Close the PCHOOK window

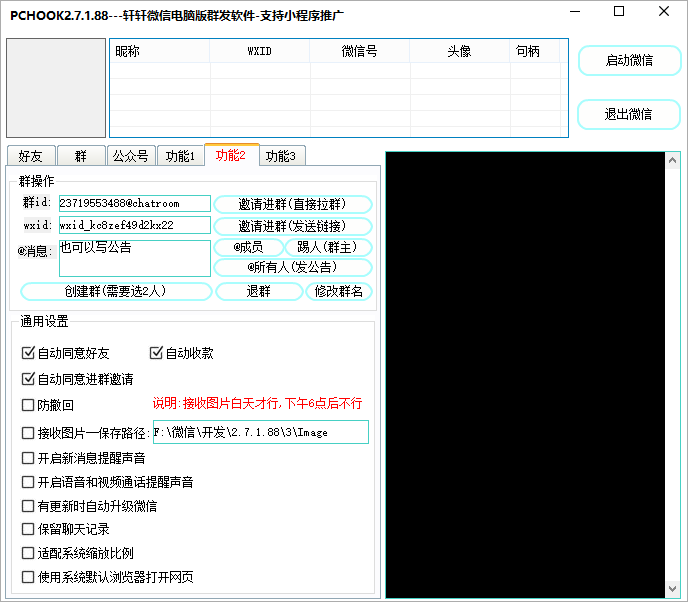click(x=664, y=11)
